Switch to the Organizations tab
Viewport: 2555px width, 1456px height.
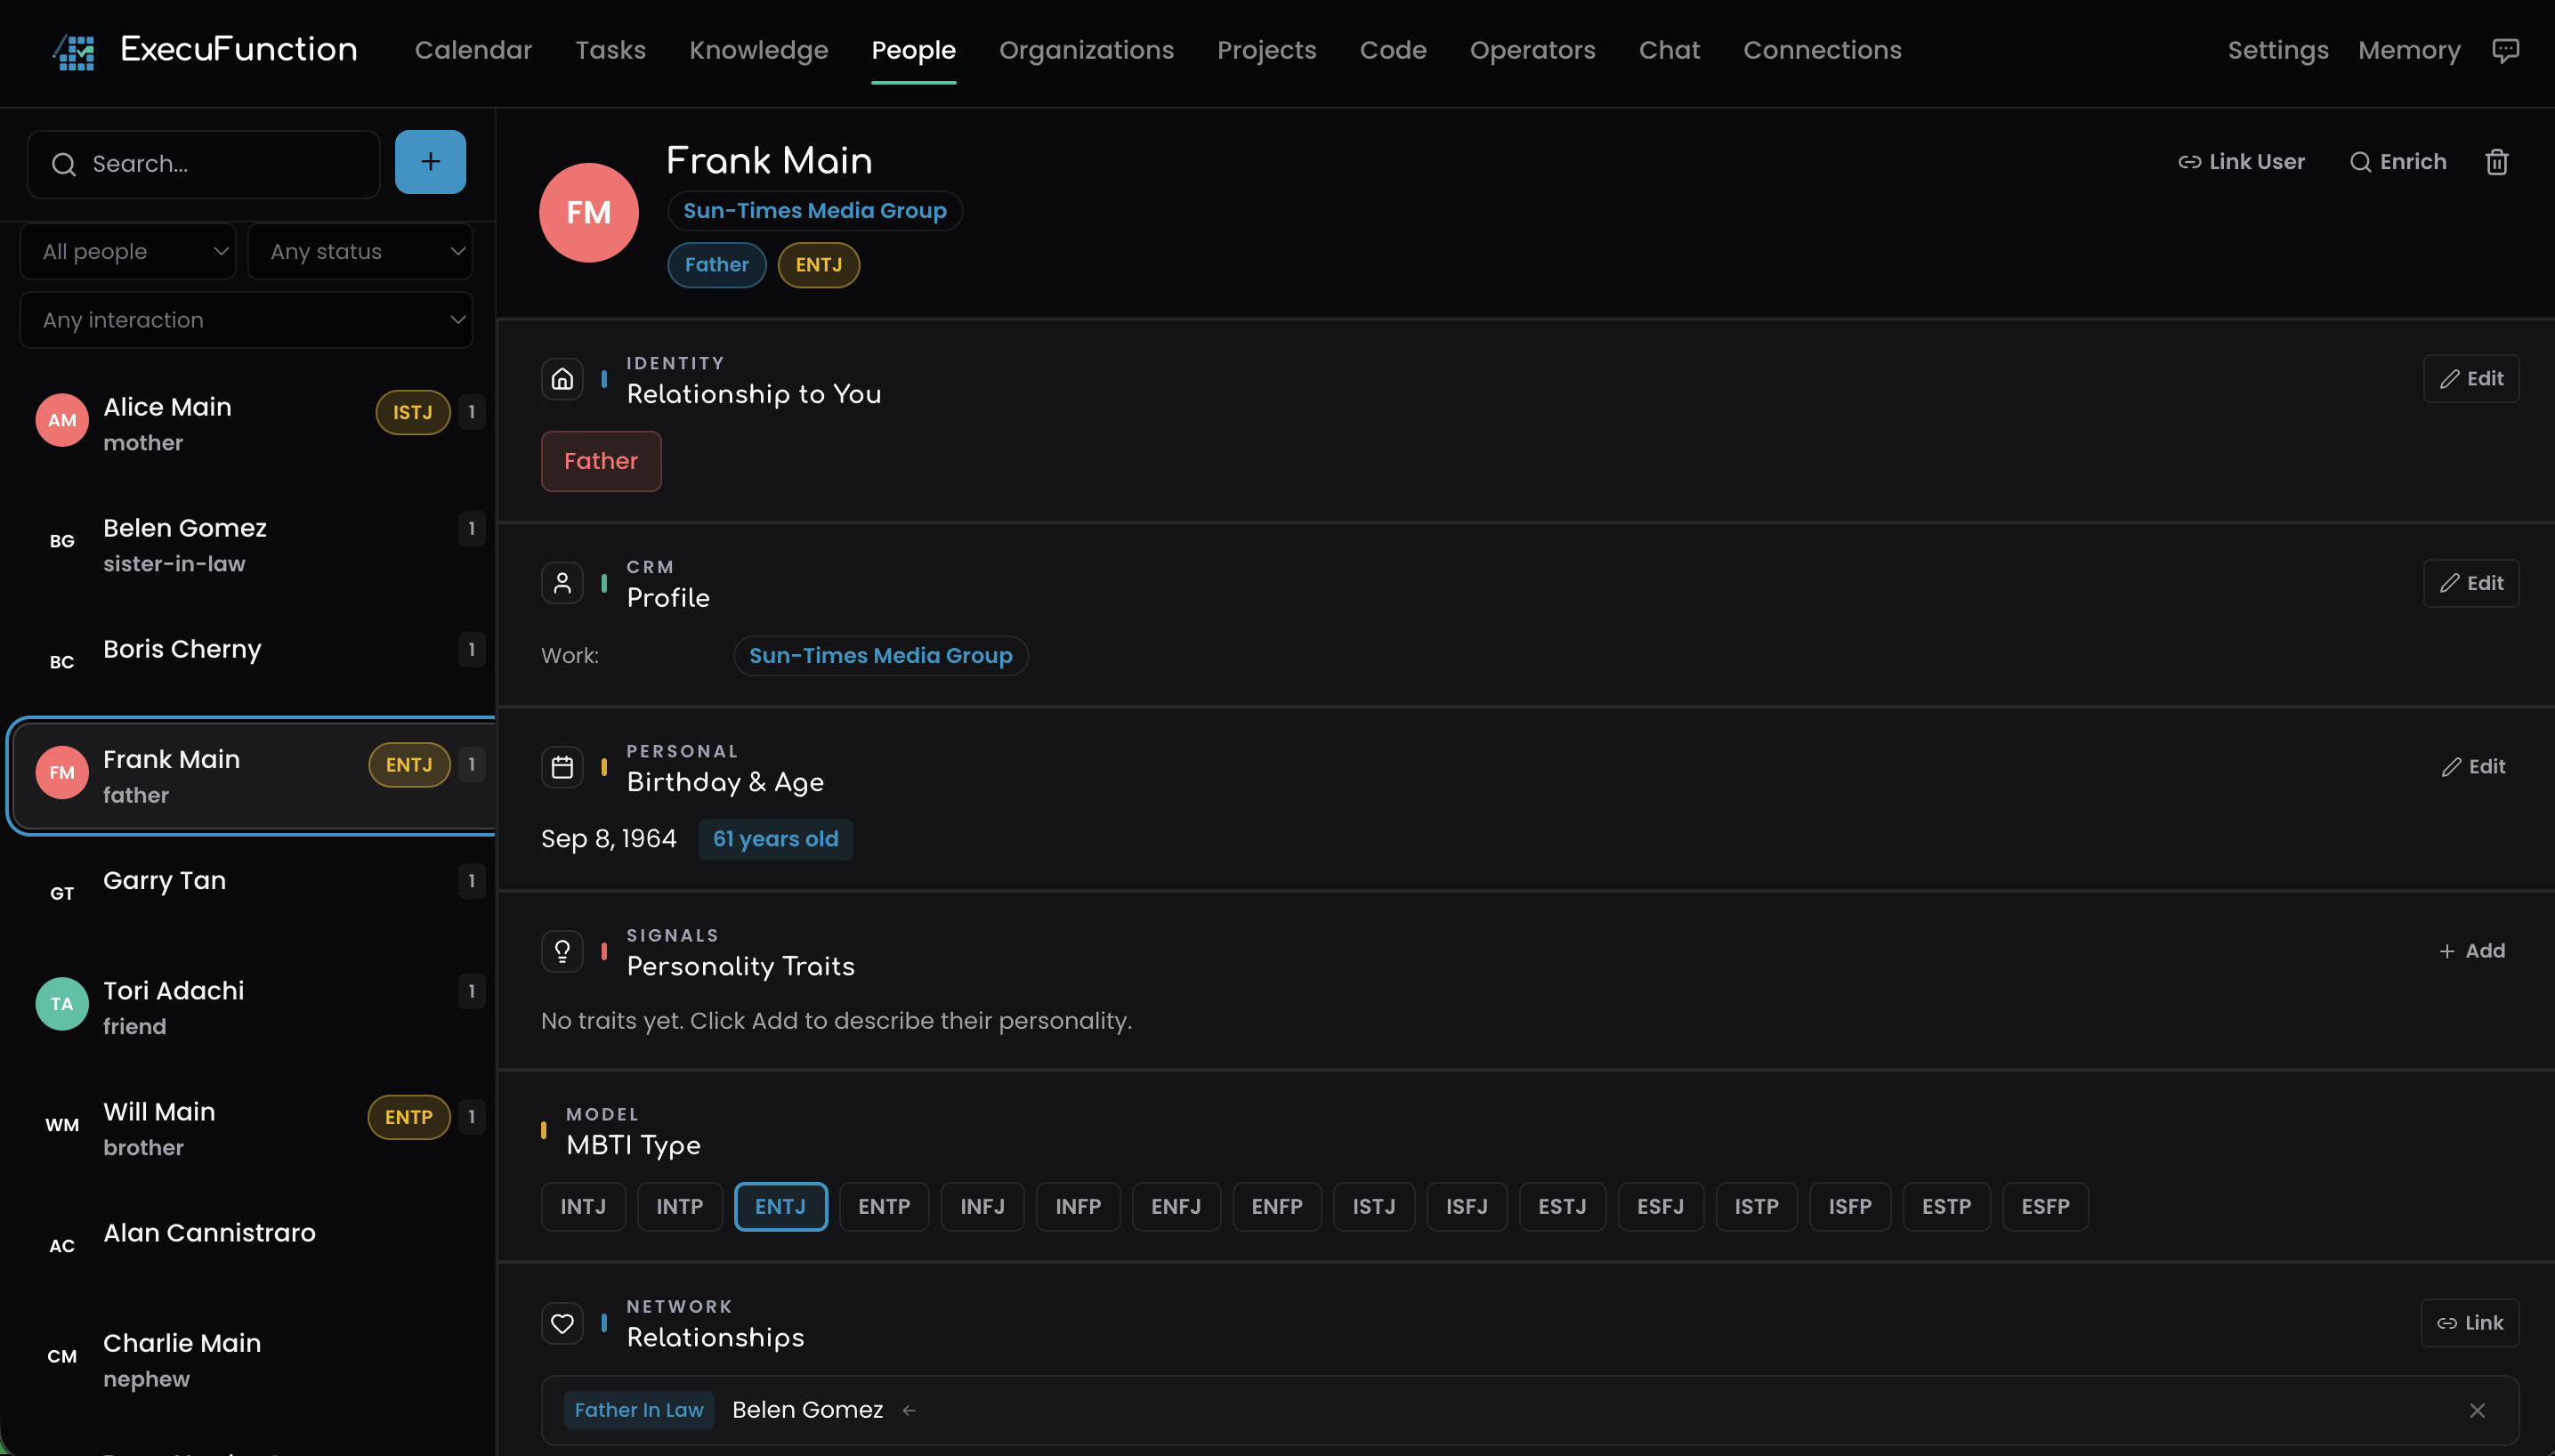coord(1086,50)
